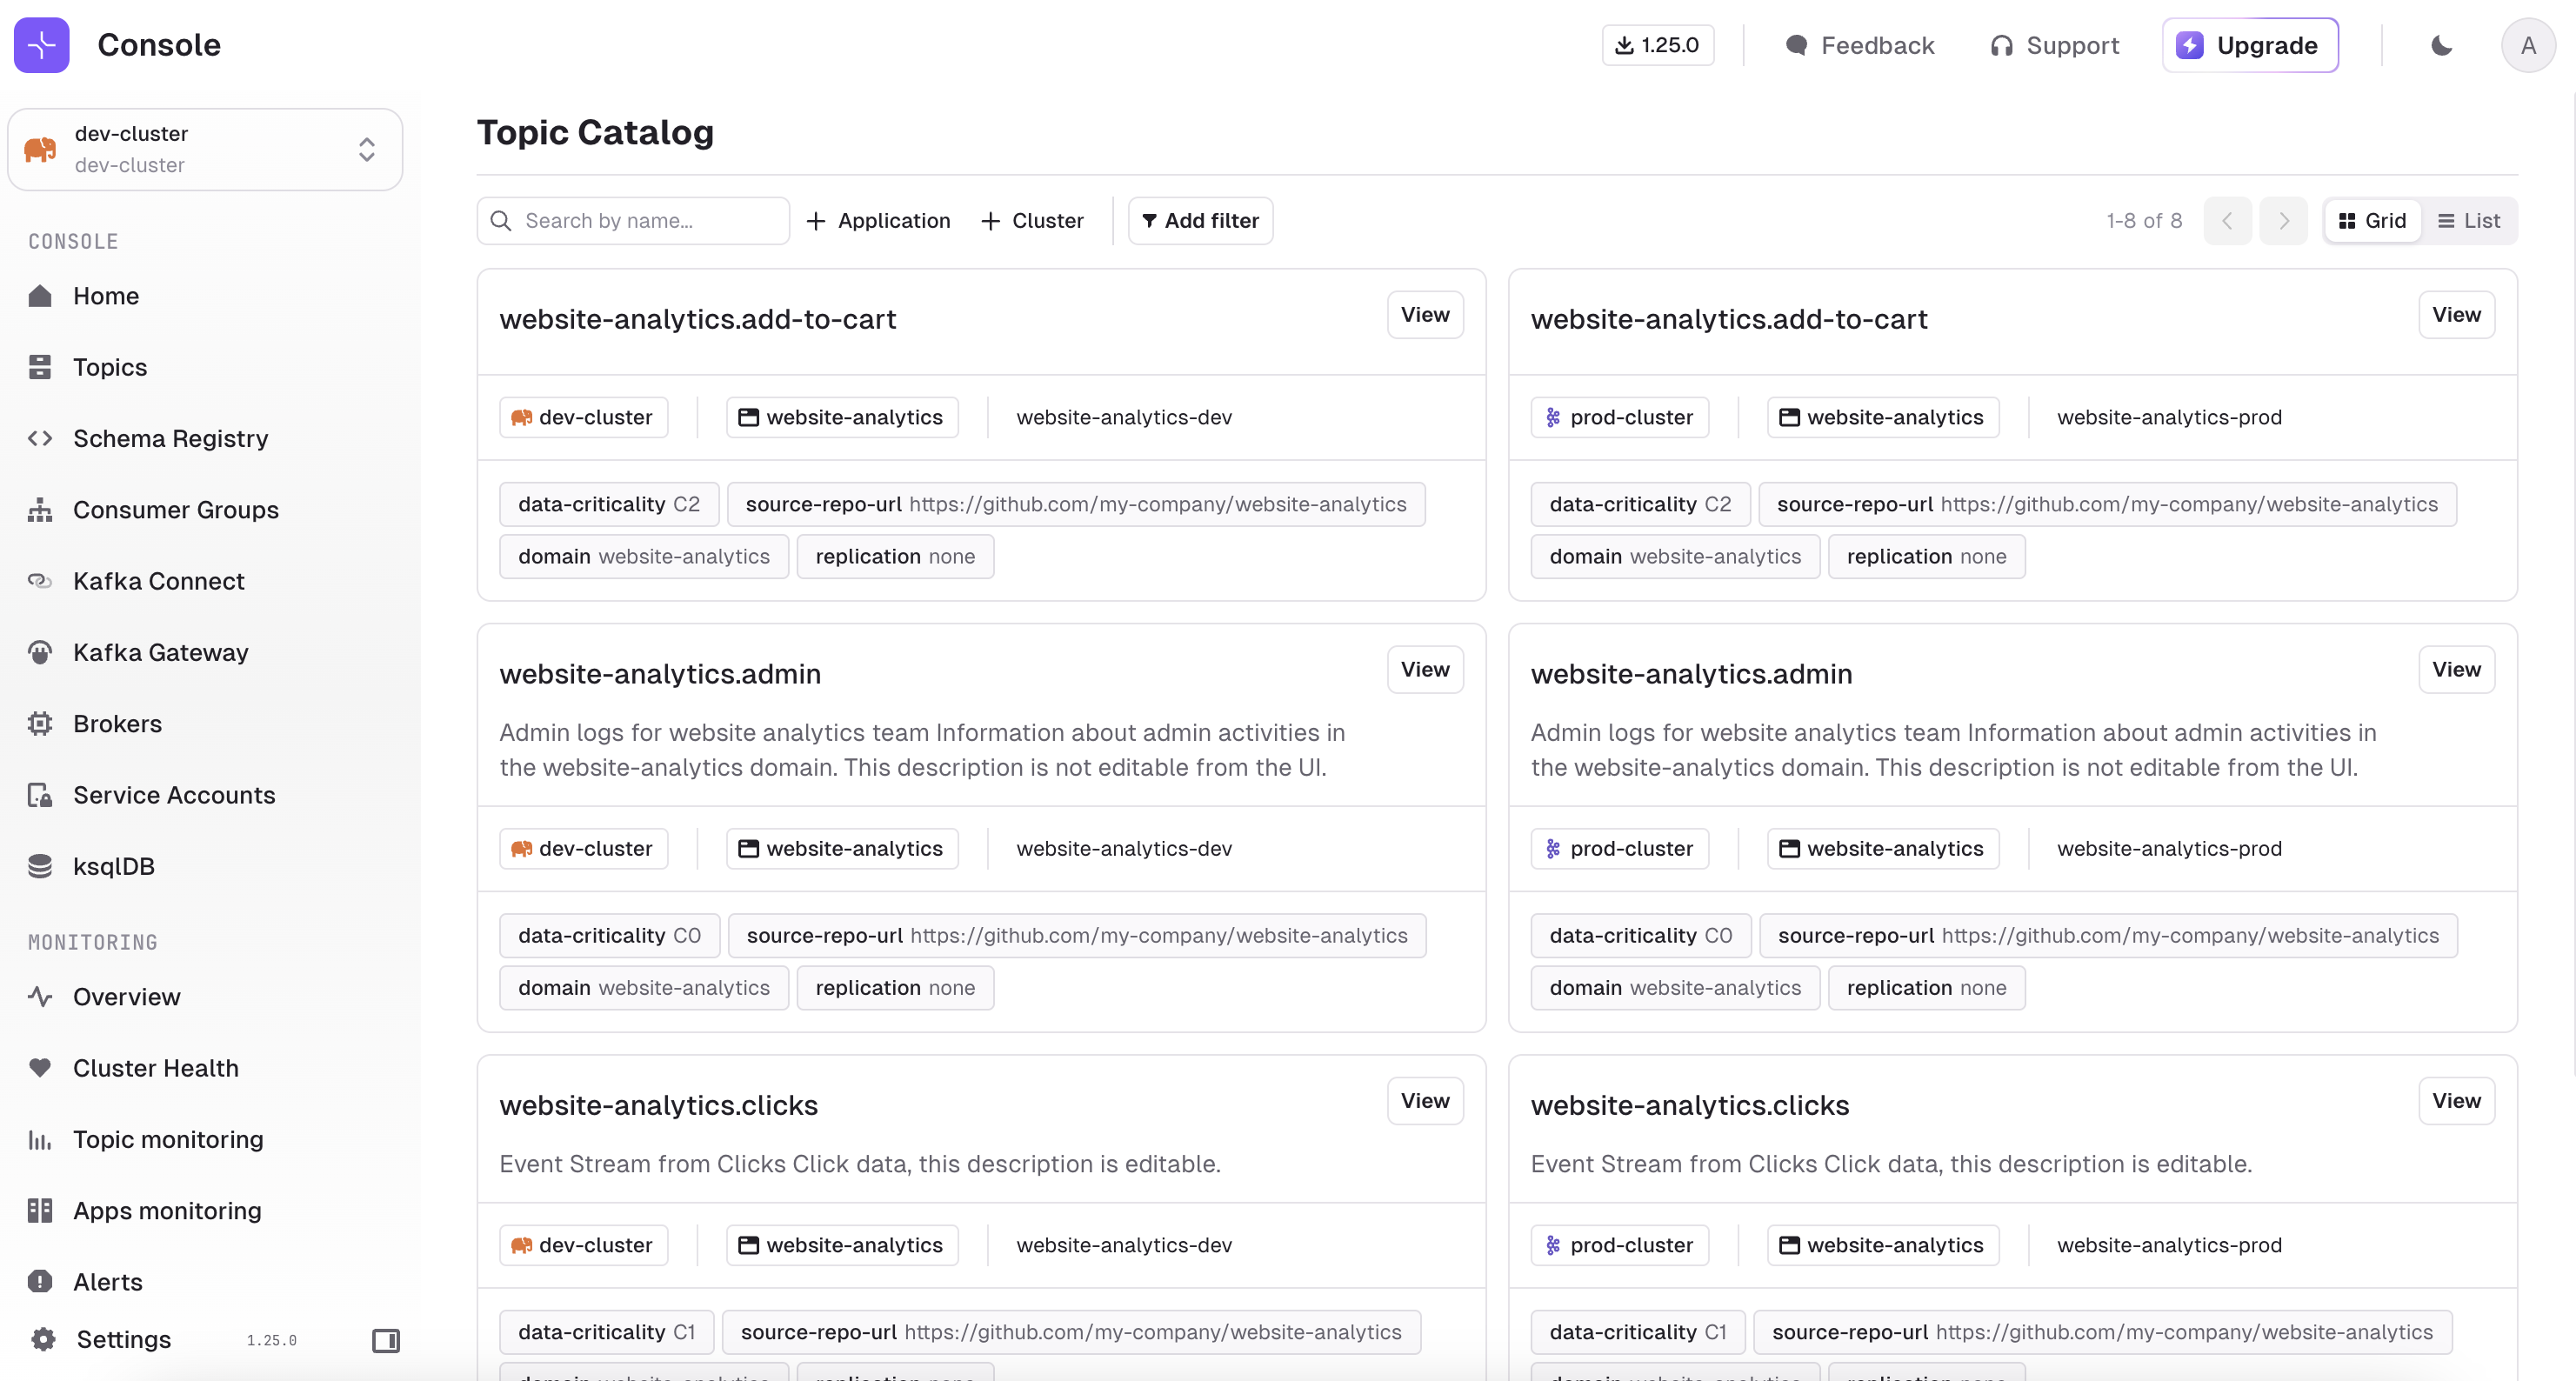
Task: Add an Application filter
Action: (x=878, y=220)
